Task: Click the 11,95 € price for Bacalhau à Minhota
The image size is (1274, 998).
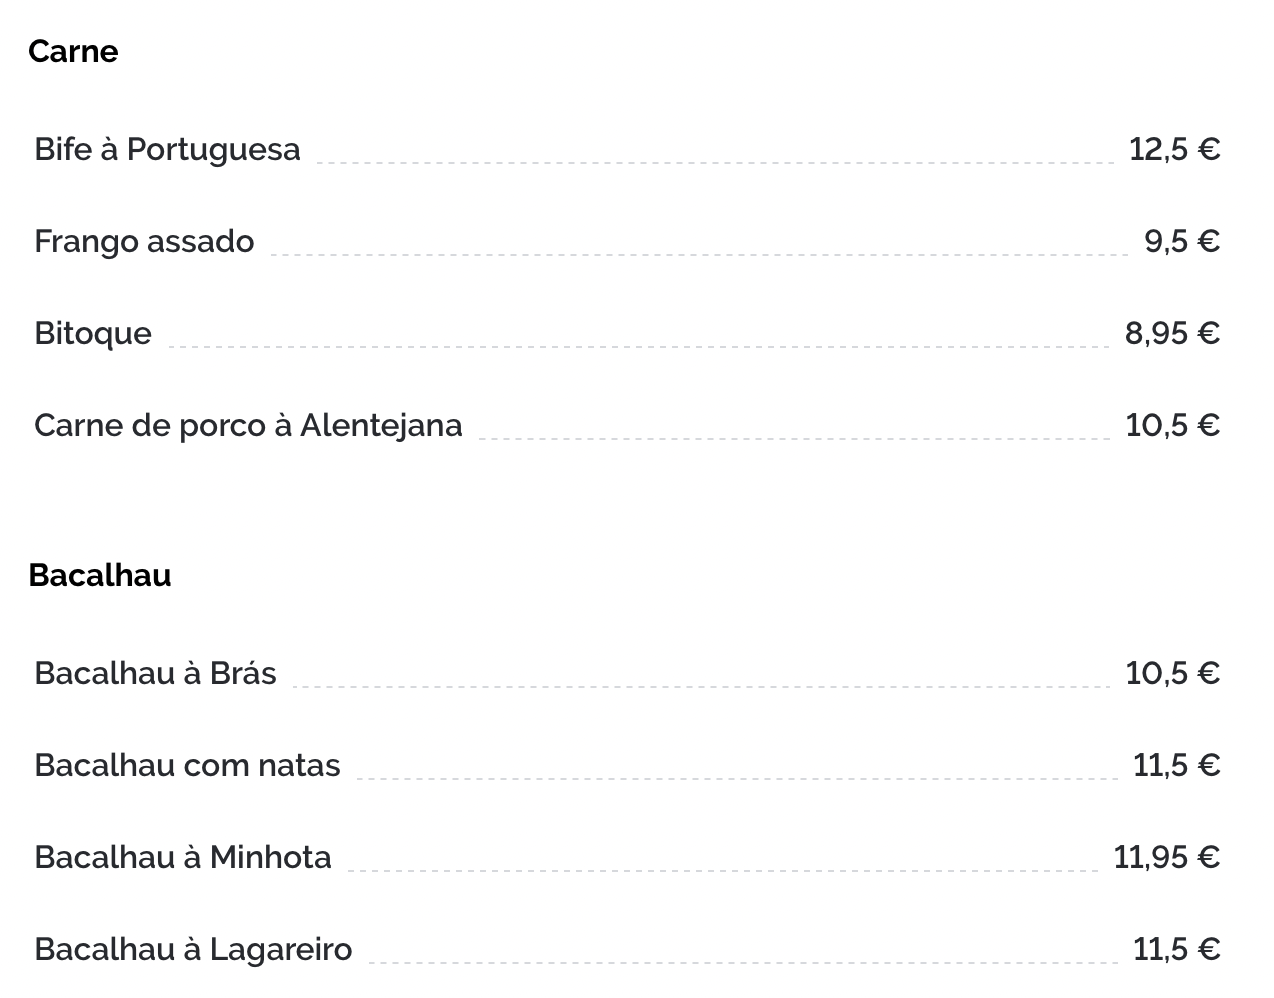Action: click(x=1166, y=857)
